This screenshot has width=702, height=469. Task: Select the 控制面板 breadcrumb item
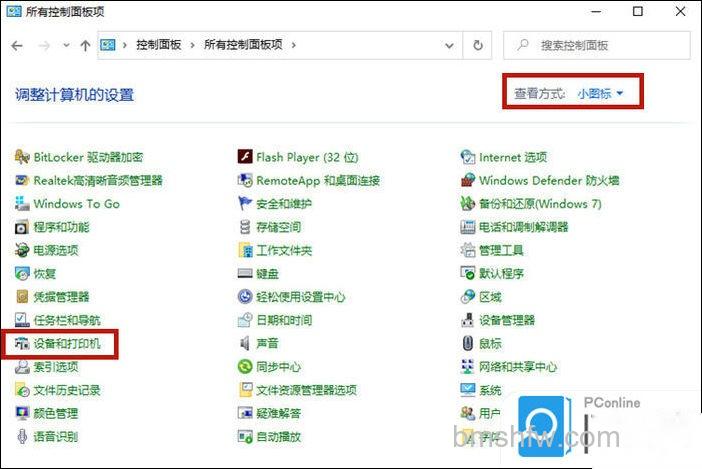159,45
